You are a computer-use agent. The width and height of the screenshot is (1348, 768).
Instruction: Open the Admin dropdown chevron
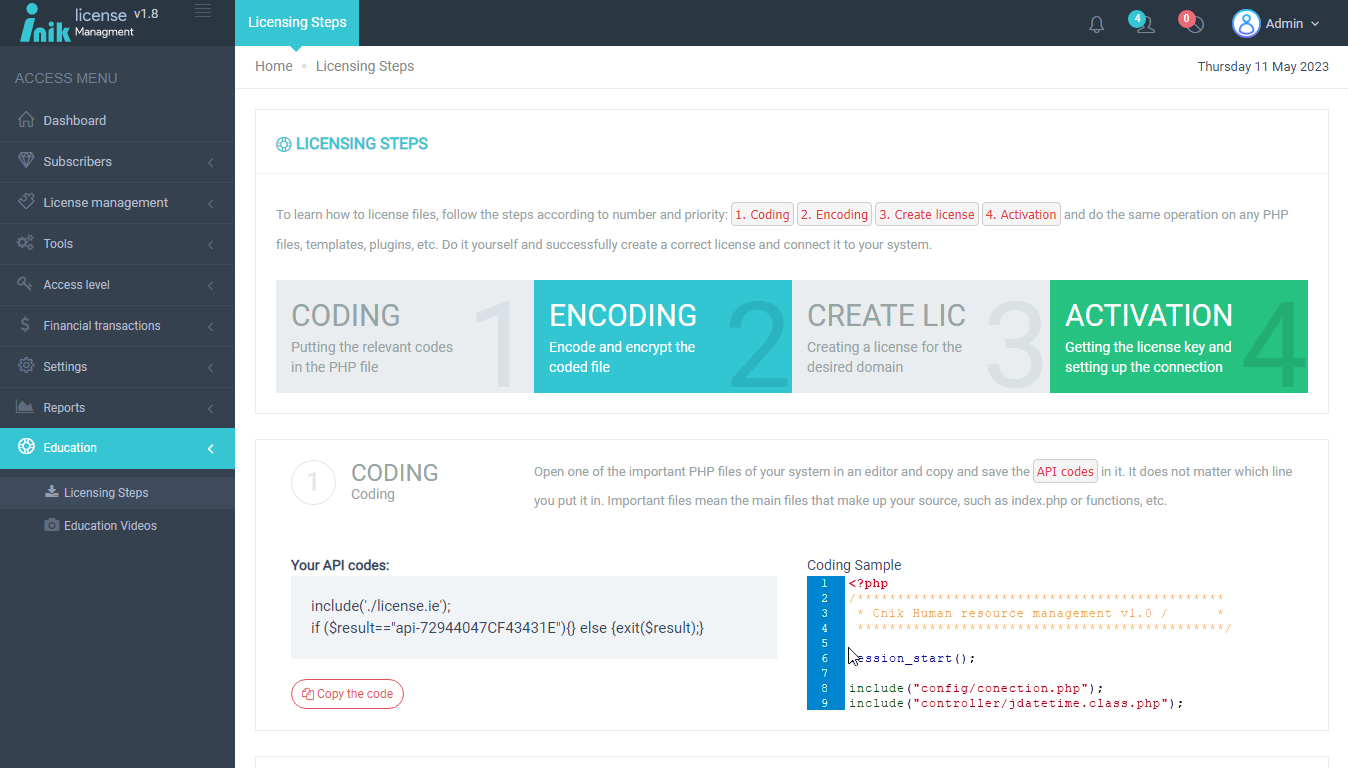coord(1315,24)
